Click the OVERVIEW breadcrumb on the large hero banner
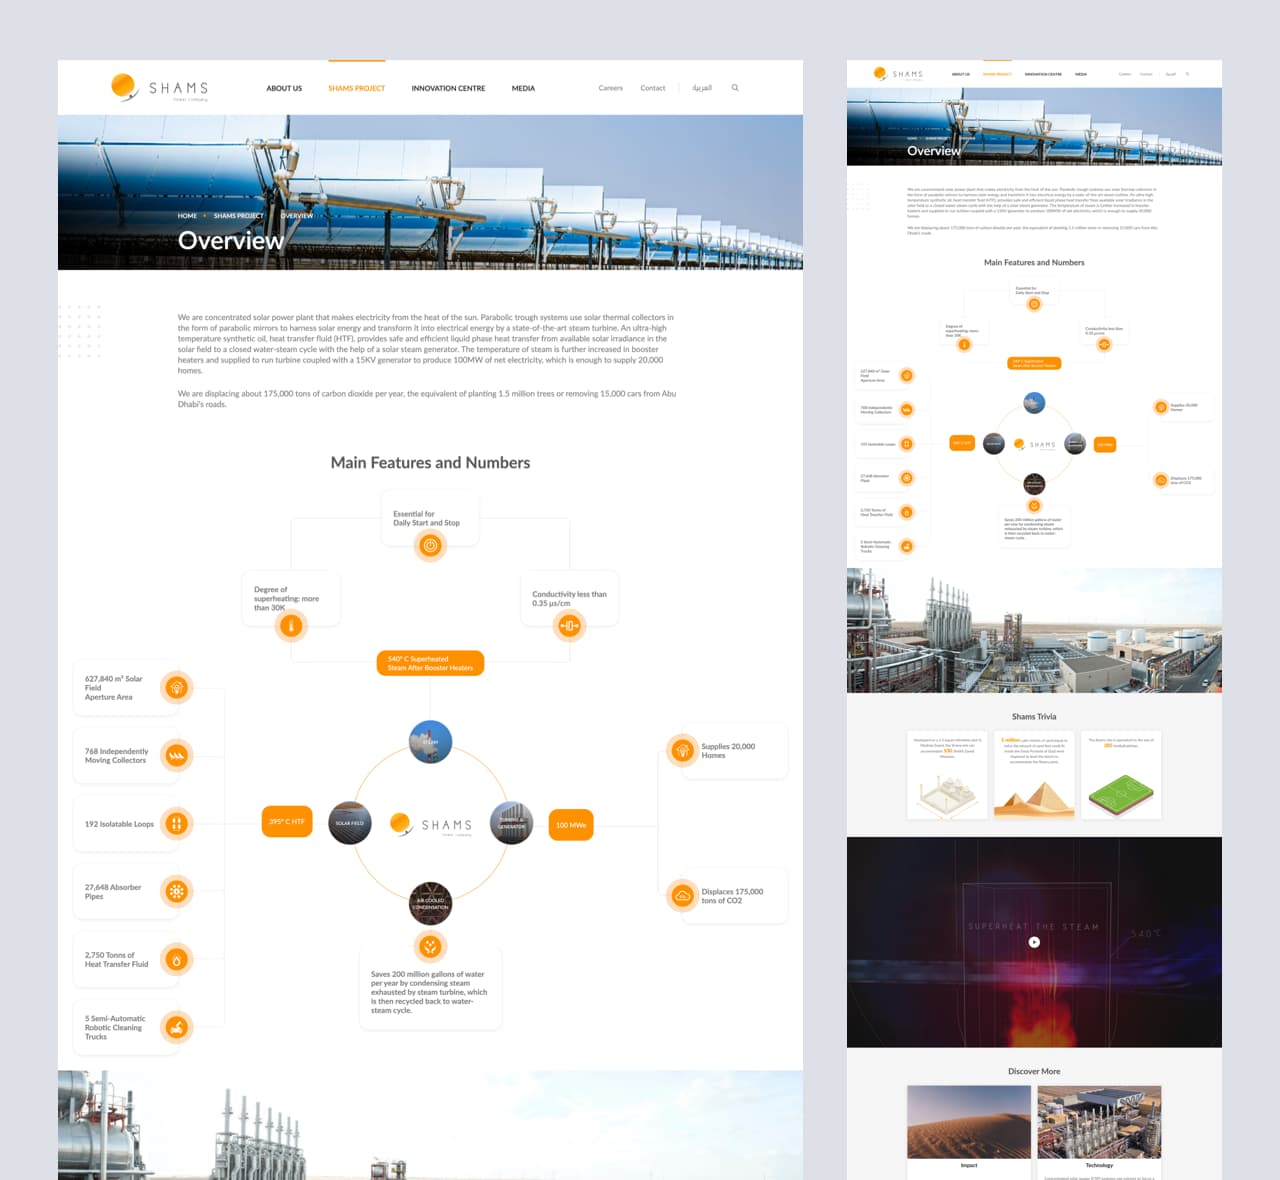This screenshot has width=1280, height=1180. pyautogui.click(x=297, y=216)
